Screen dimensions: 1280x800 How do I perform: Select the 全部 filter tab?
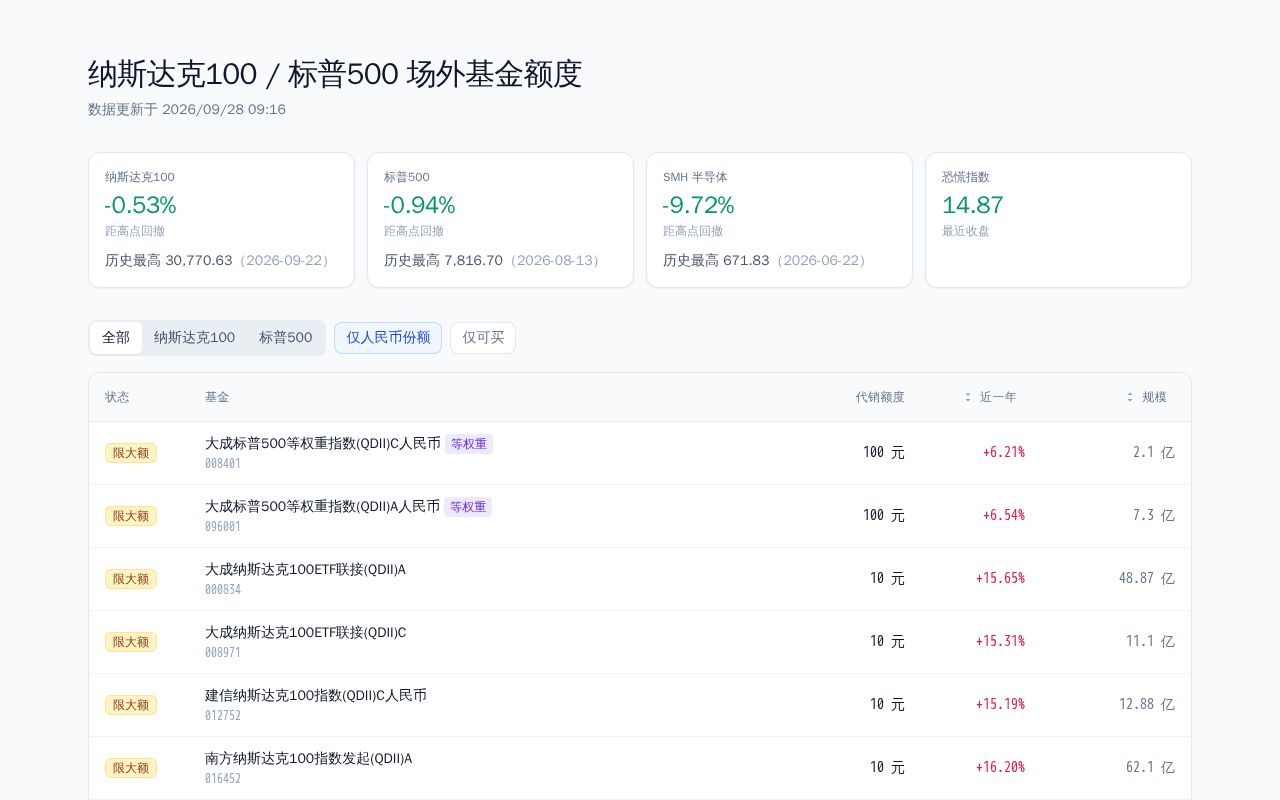(116, 338)
